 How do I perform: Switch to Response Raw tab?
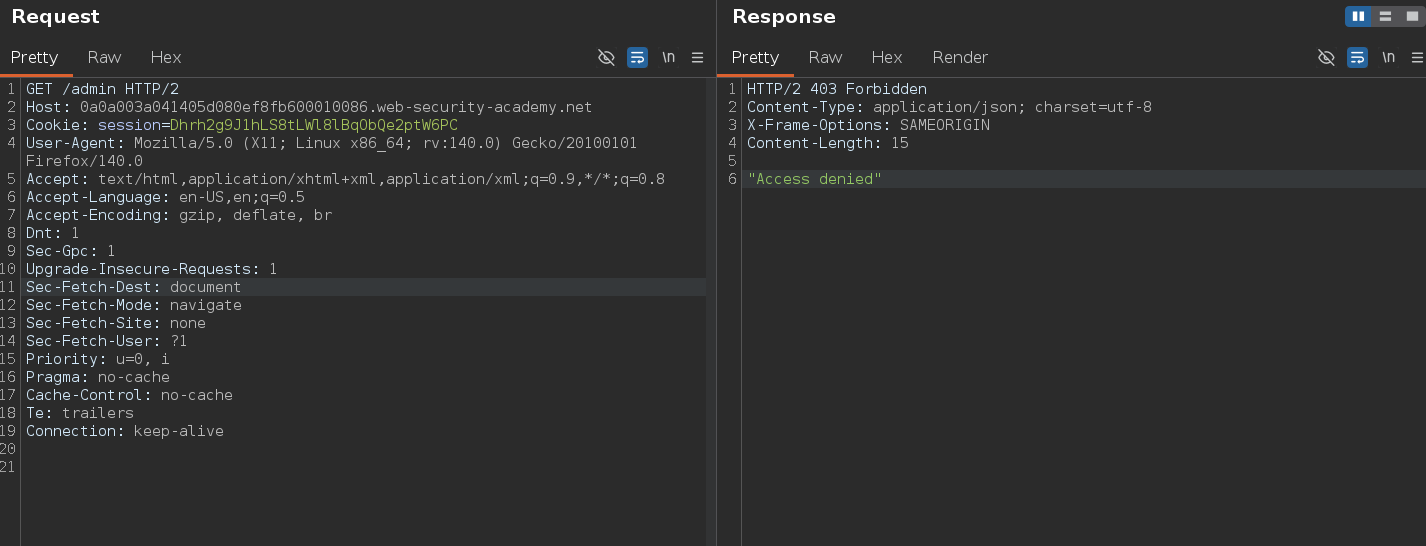pyautogui.click(x=825, y=57)
